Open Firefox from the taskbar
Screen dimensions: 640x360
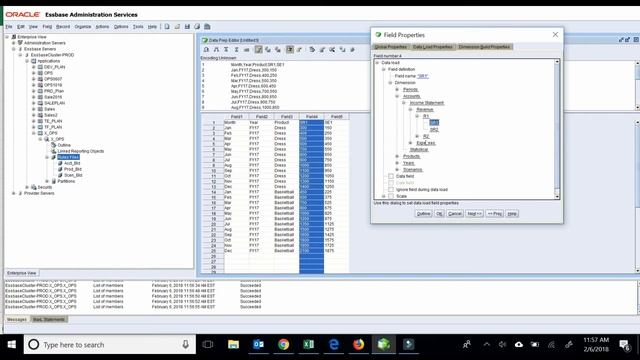[359, 344]
